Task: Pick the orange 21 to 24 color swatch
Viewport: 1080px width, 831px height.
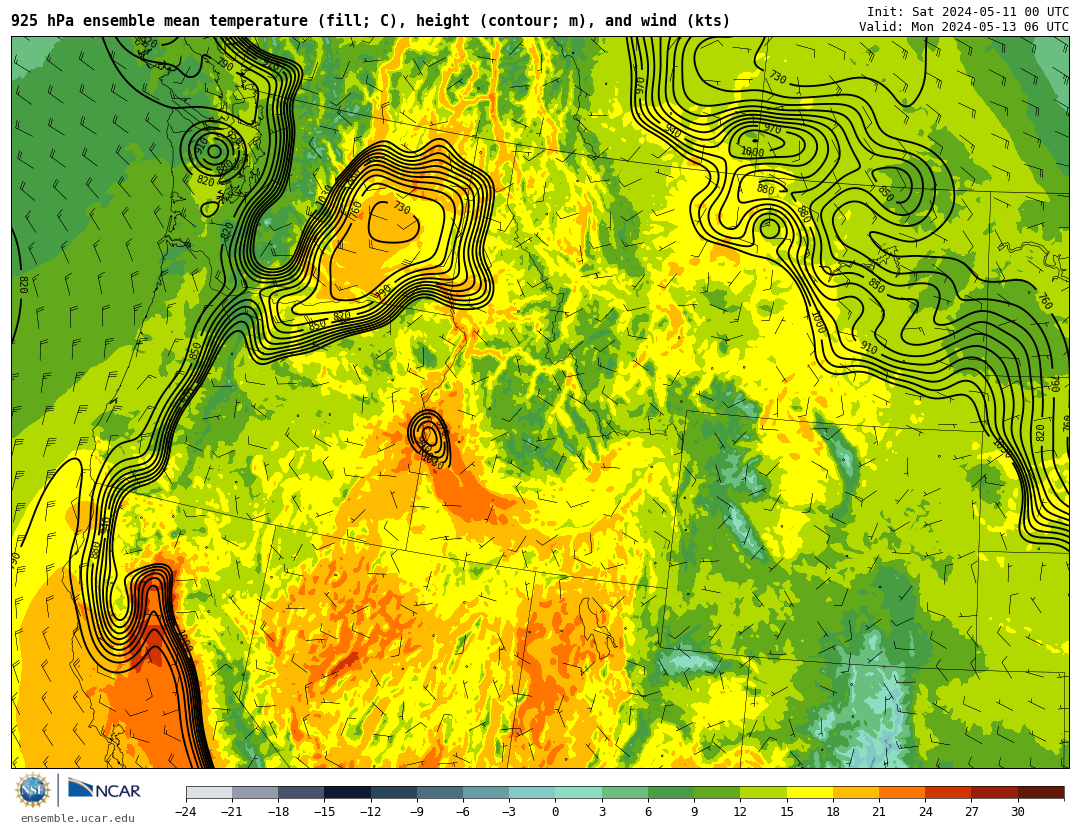Action: coord(902,792)
